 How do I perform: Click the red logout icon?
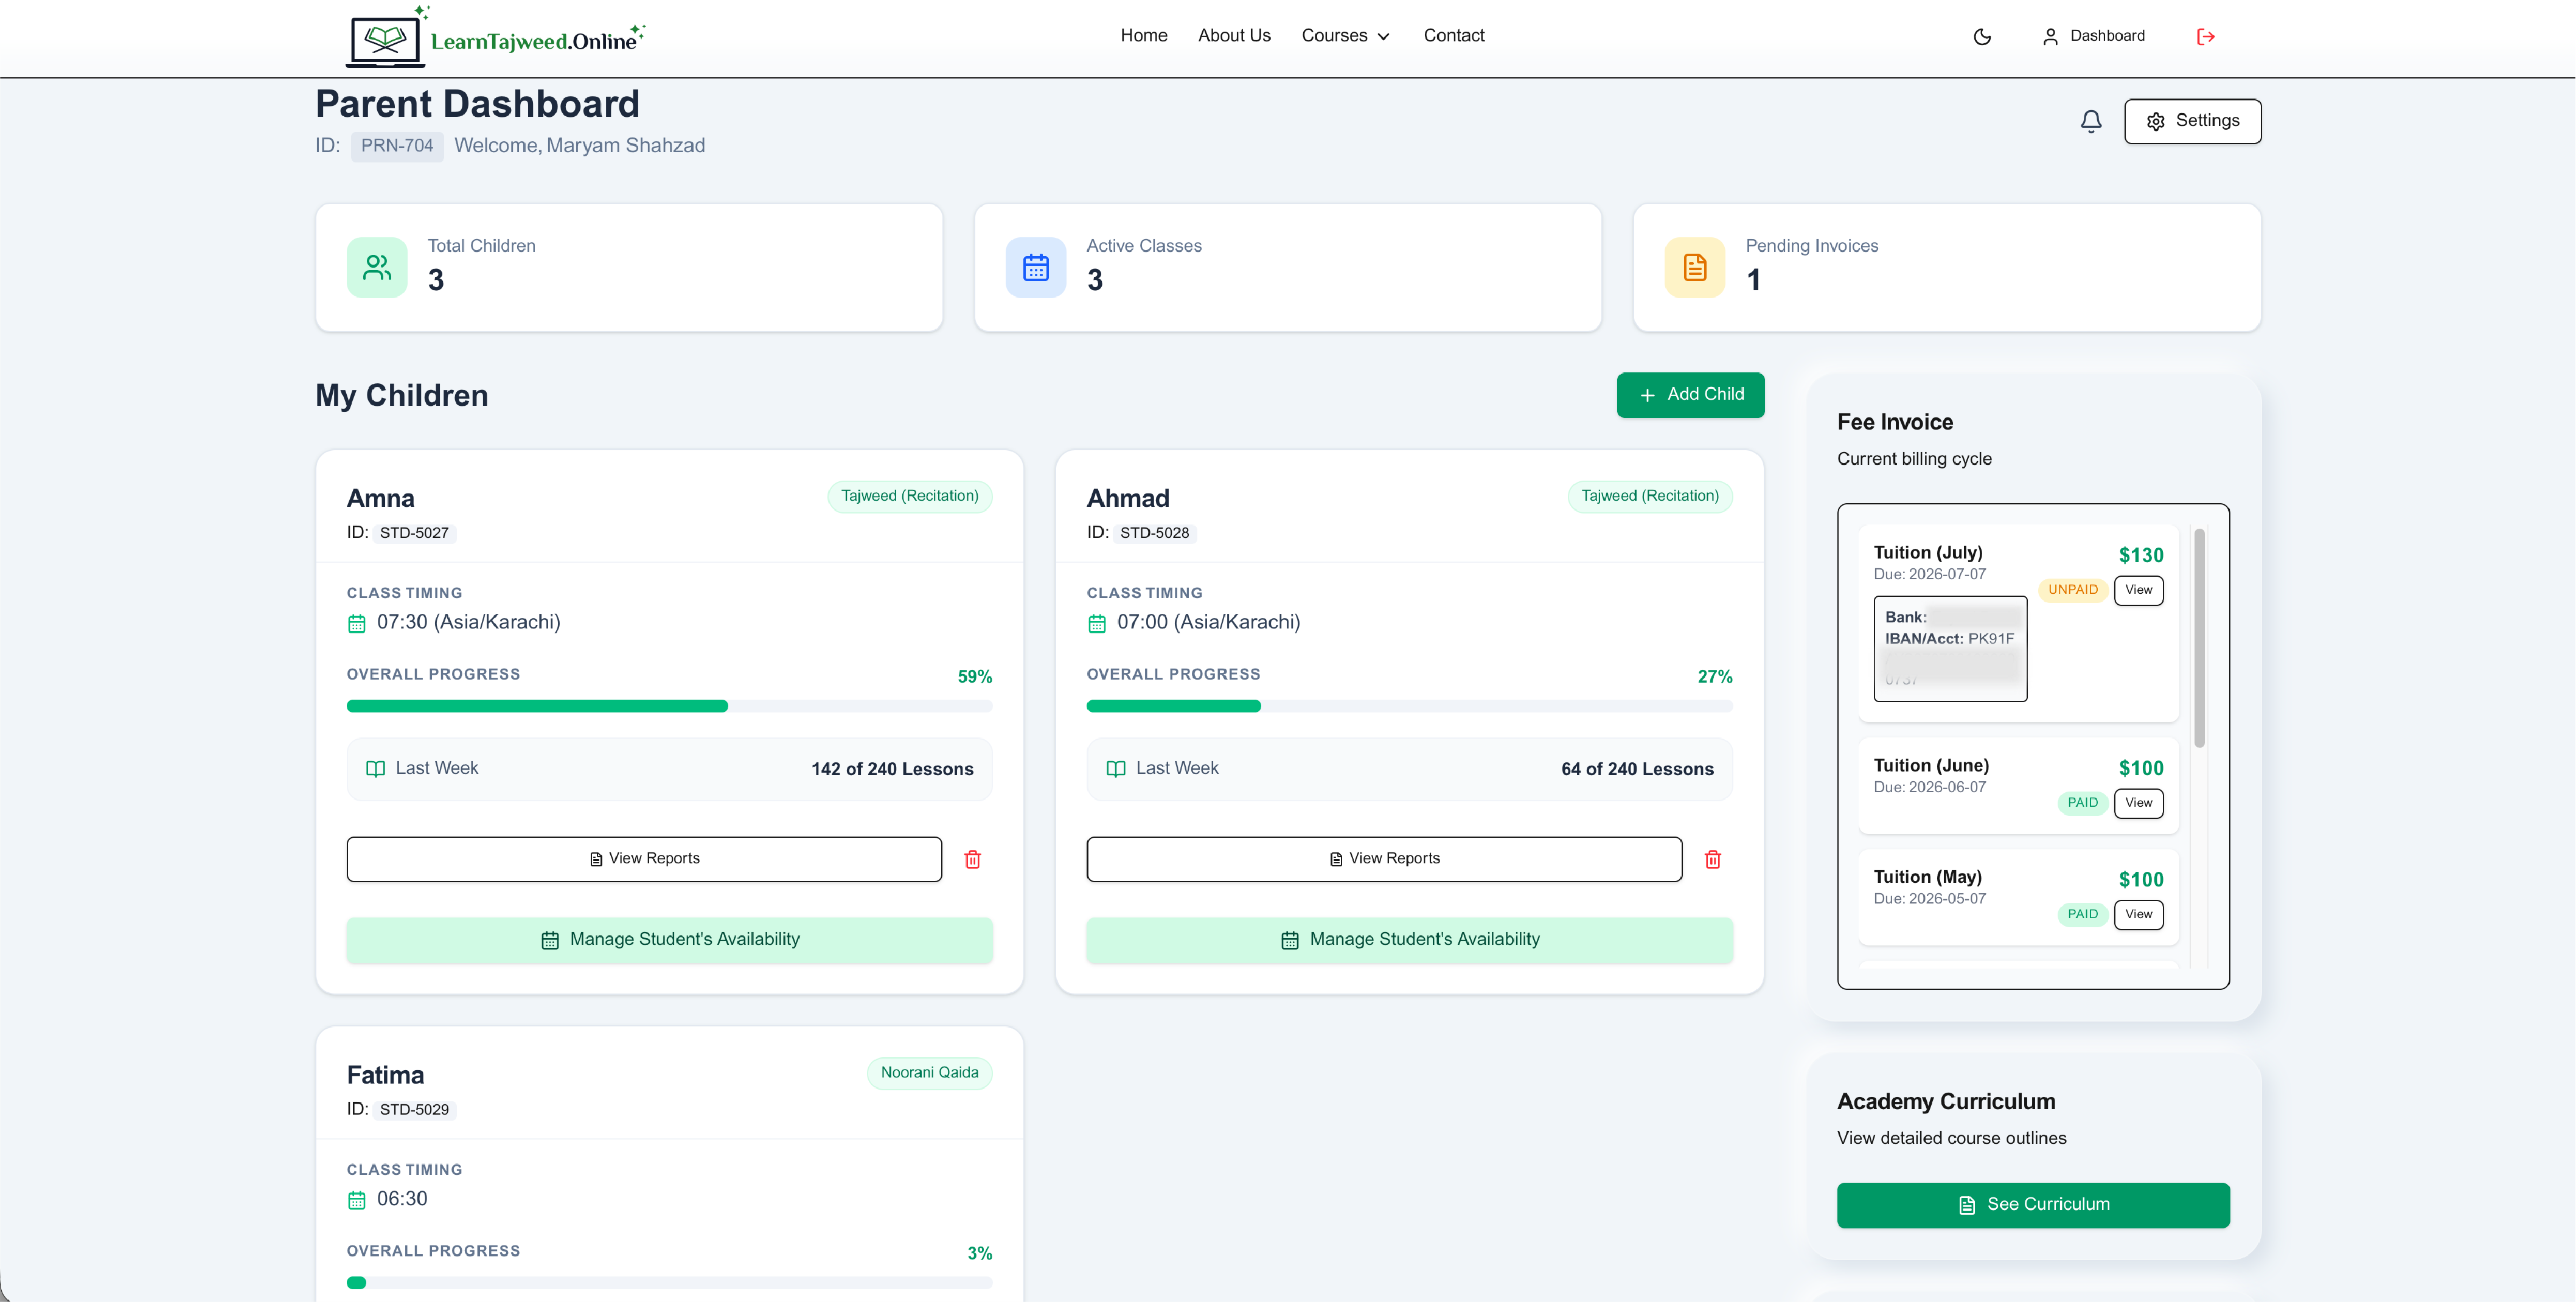click(x=2205, y=37)
